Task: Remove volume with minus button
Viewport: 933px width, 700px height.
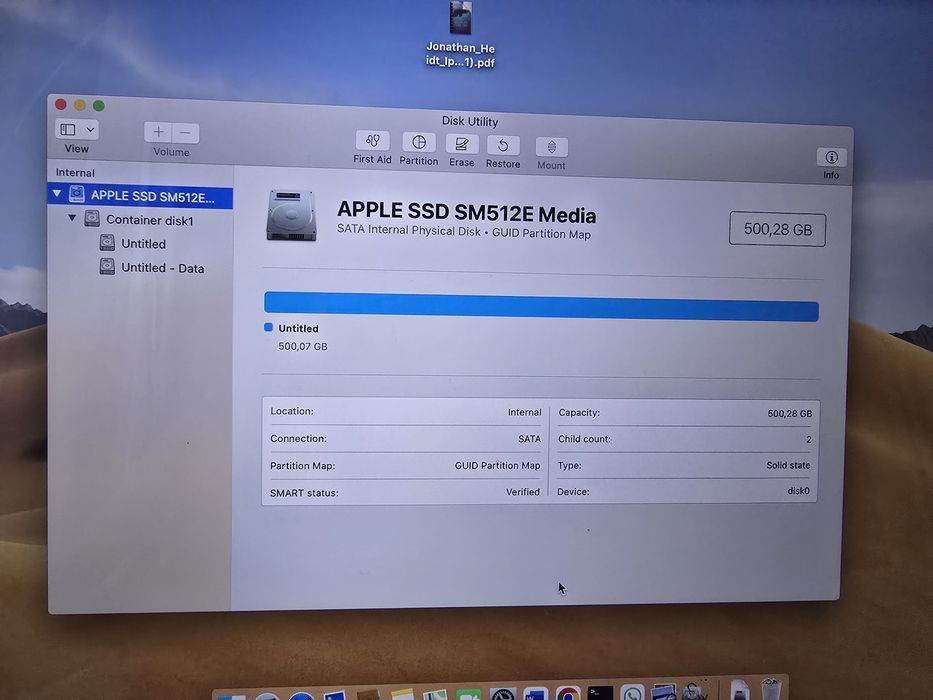Action: pos(186,133)
